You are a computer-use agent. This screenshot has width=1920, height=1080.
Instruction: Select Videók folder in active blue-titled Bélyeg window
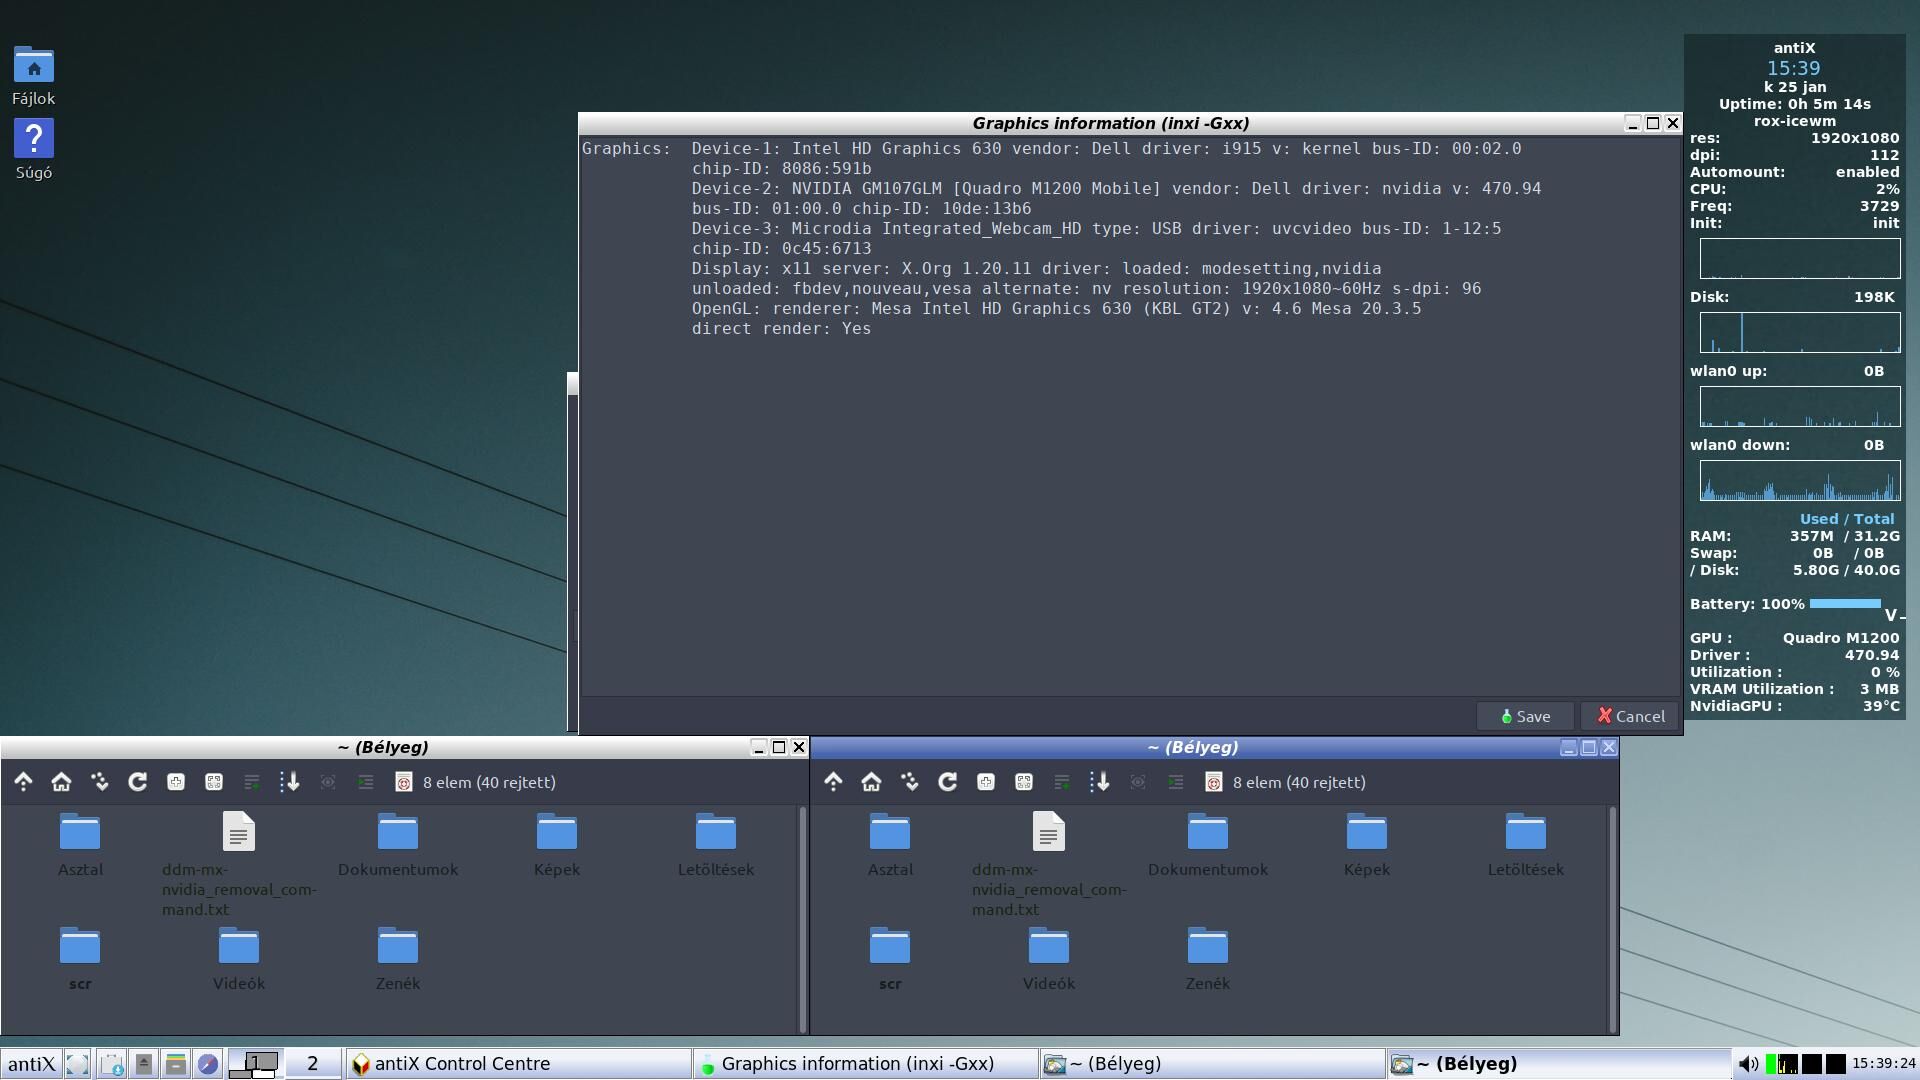coord(1049,959)
